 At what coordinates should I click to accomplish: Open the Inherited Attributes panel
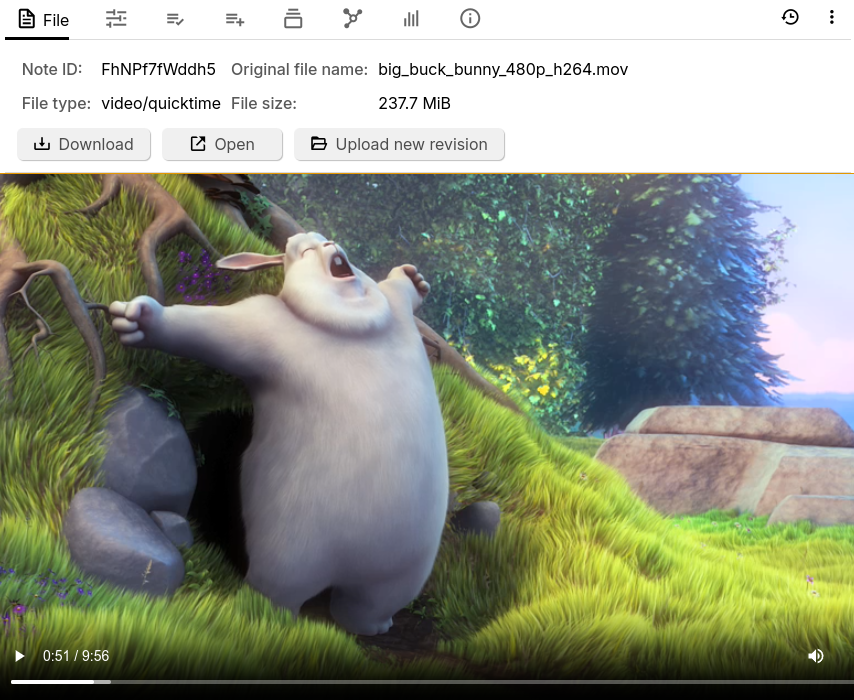coord(234,18)
